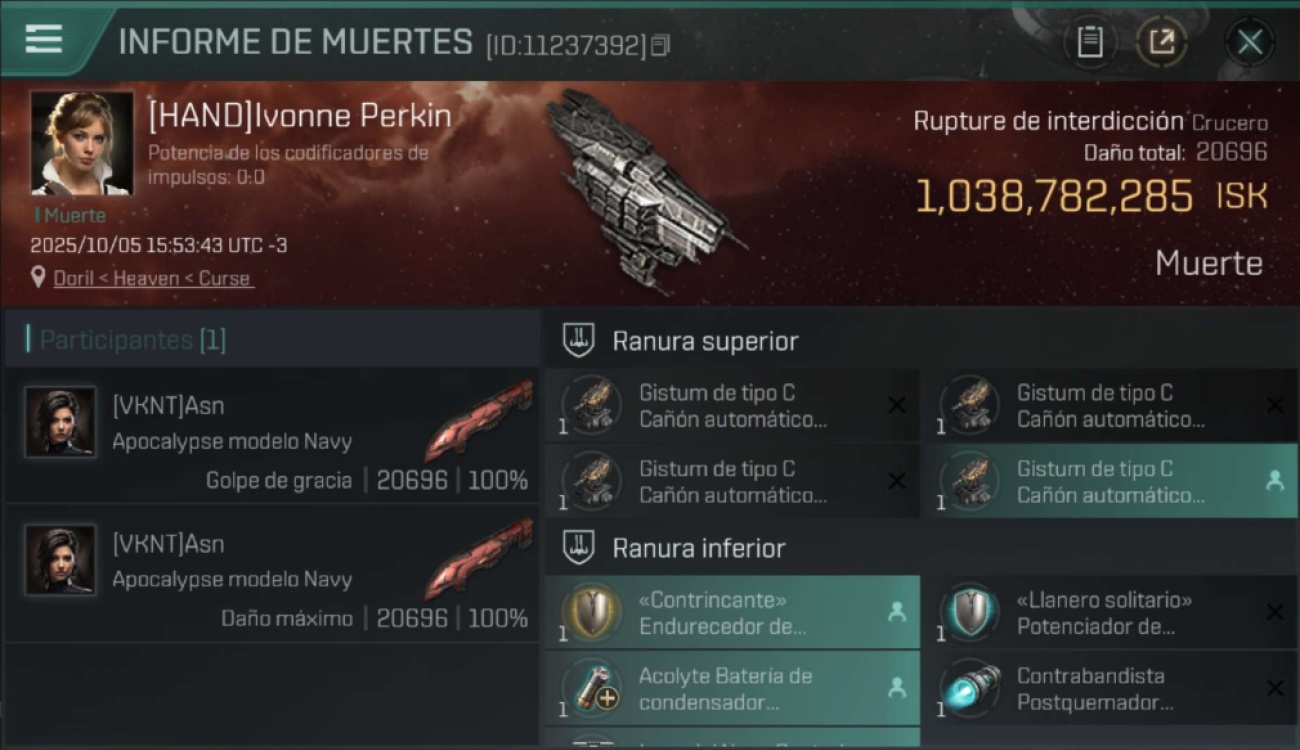Click the Ranura inferior slot header icon

click(579, 547)
